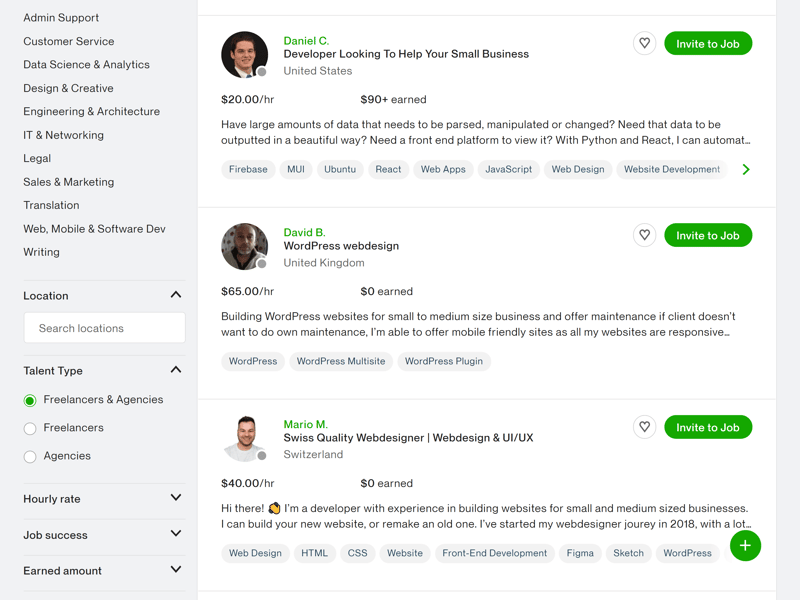Open David B.'s profile photo
The width and height of the screenshot is (800, 600).
pos(244,246)
